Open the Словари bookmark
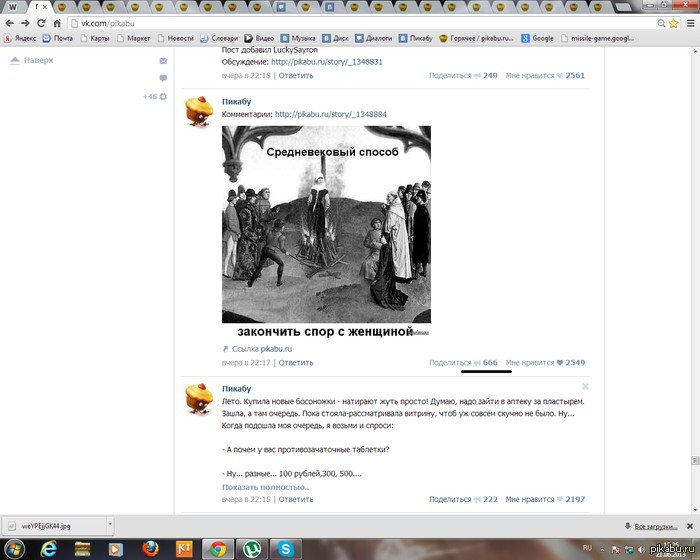The width and height of the screenshot is (700, 560). [219, 38]
